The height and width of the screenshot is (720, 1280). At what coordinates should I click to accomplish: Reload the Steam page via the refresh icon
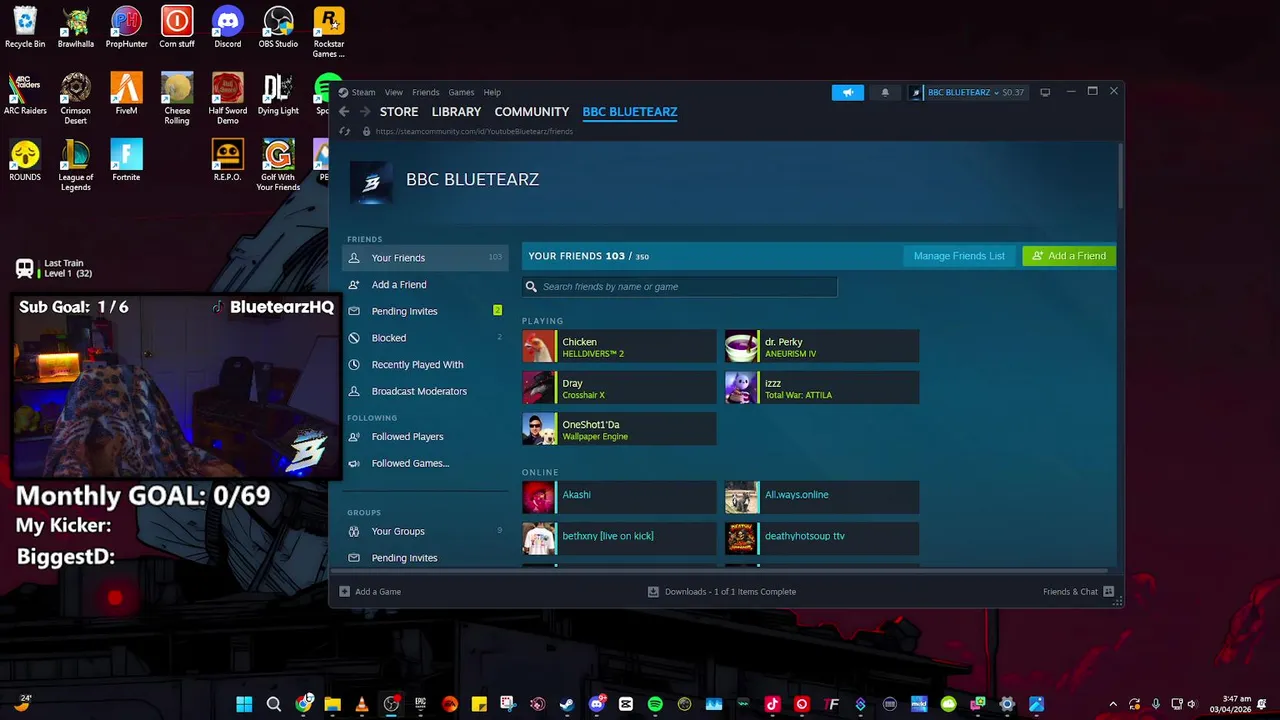[x=345, y=131]
